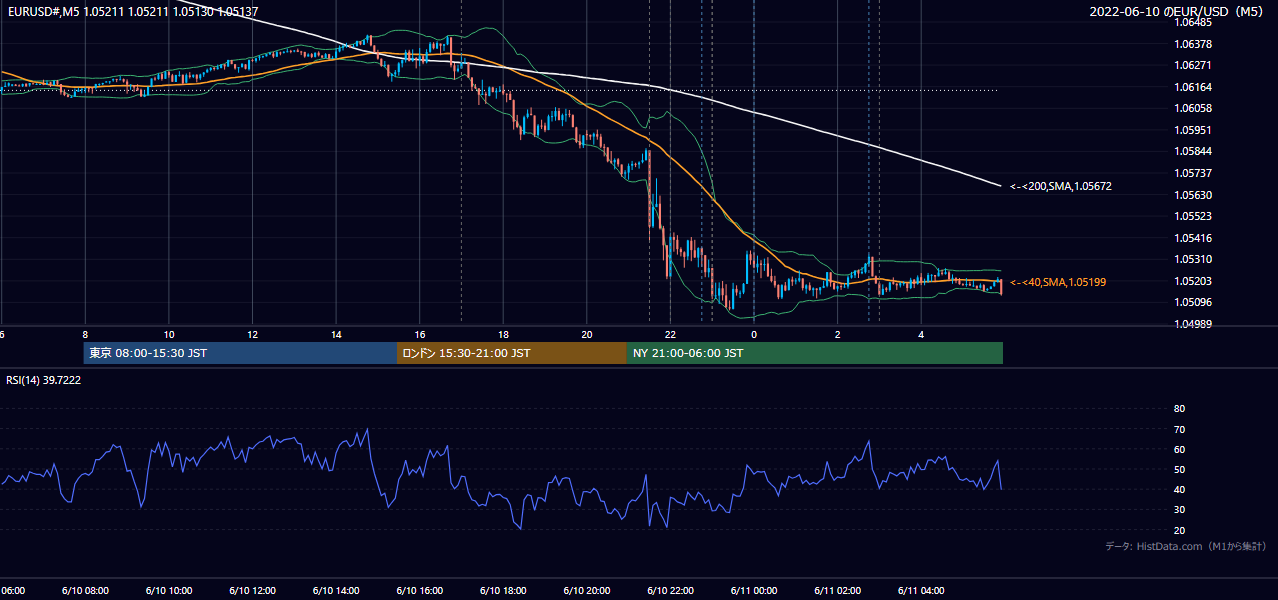The image size is (1278, 600).
Task: Click hour label 8 under price chart
Action: (x=85, y=334)
